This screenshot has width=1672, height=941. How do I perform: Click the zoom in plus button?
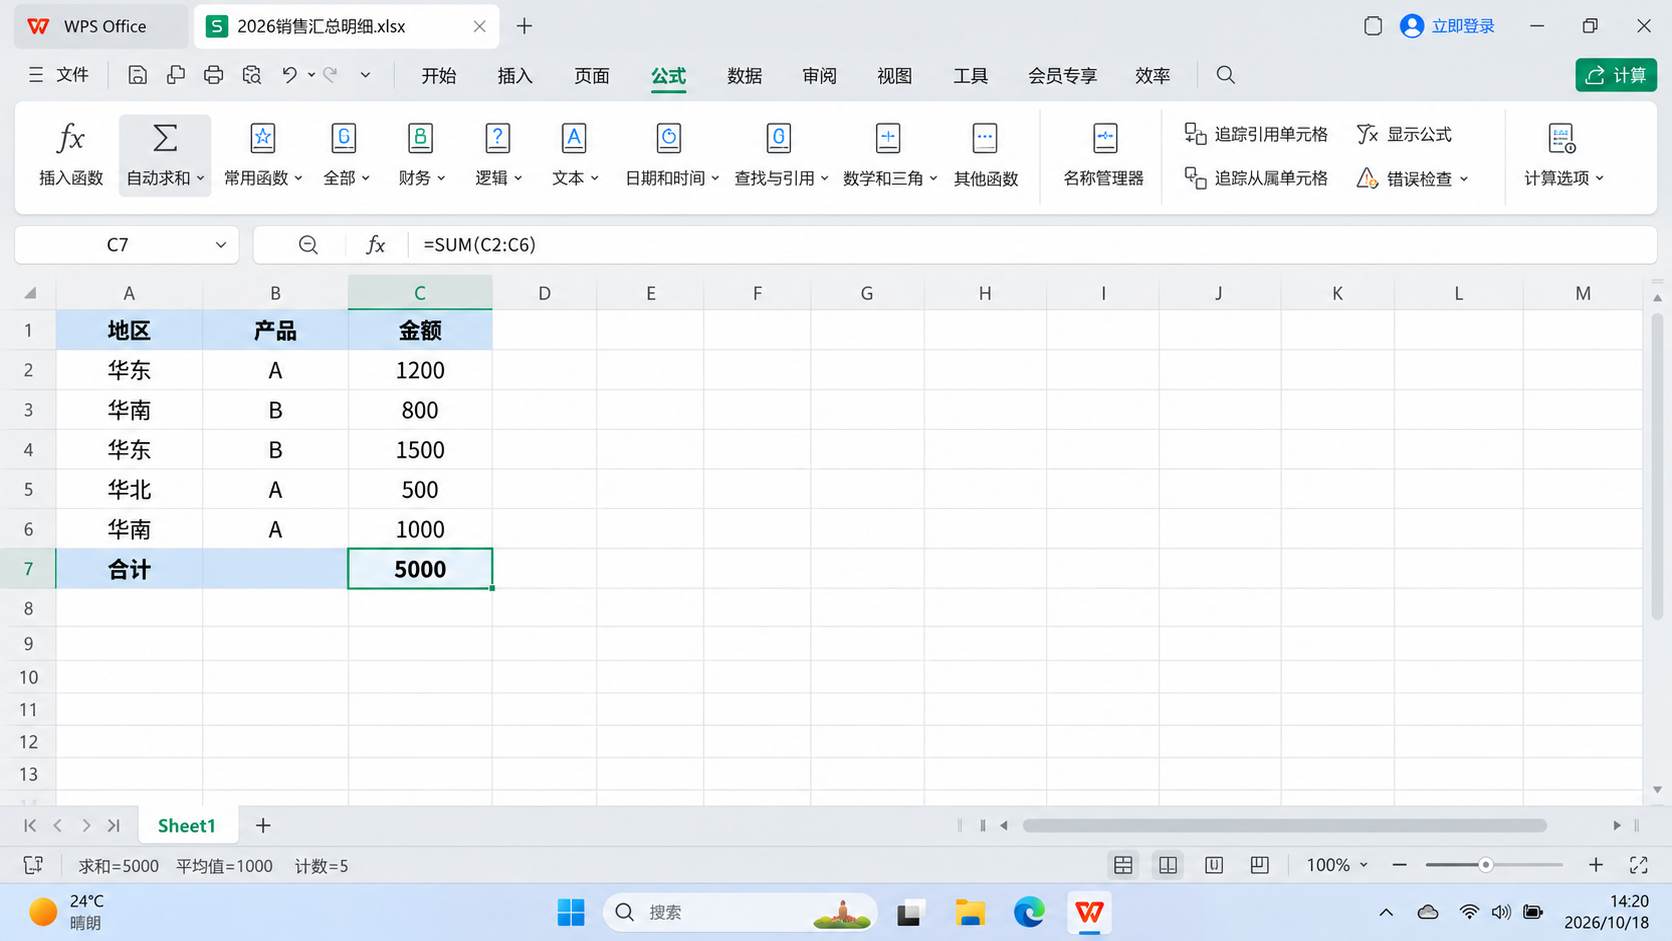(x=1596, y=865)
